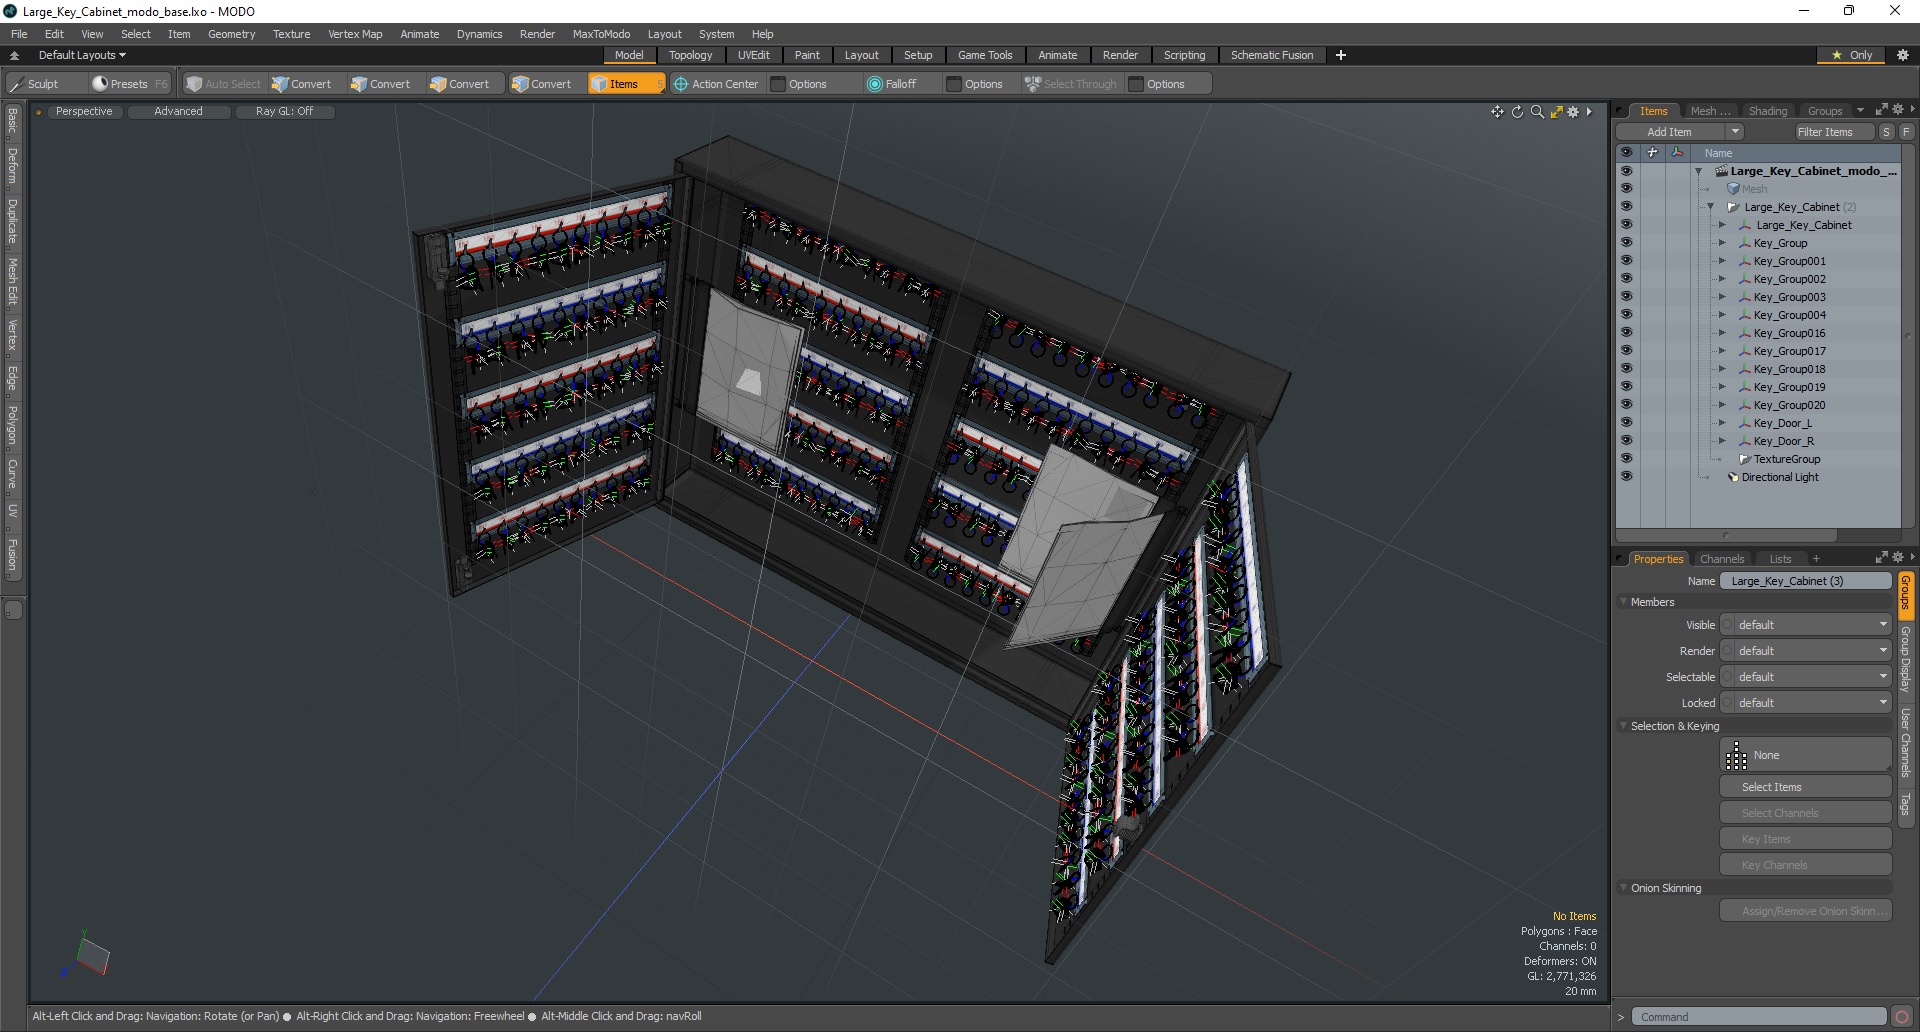Image resolution: width=1920 pixels, height=1032 pixels.
Task: Open the Action Center menu
Action: tap(716, 84)
